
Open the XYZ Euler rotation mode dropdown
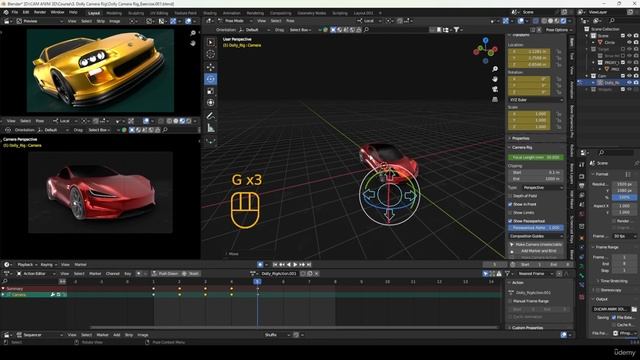(536, 100)
